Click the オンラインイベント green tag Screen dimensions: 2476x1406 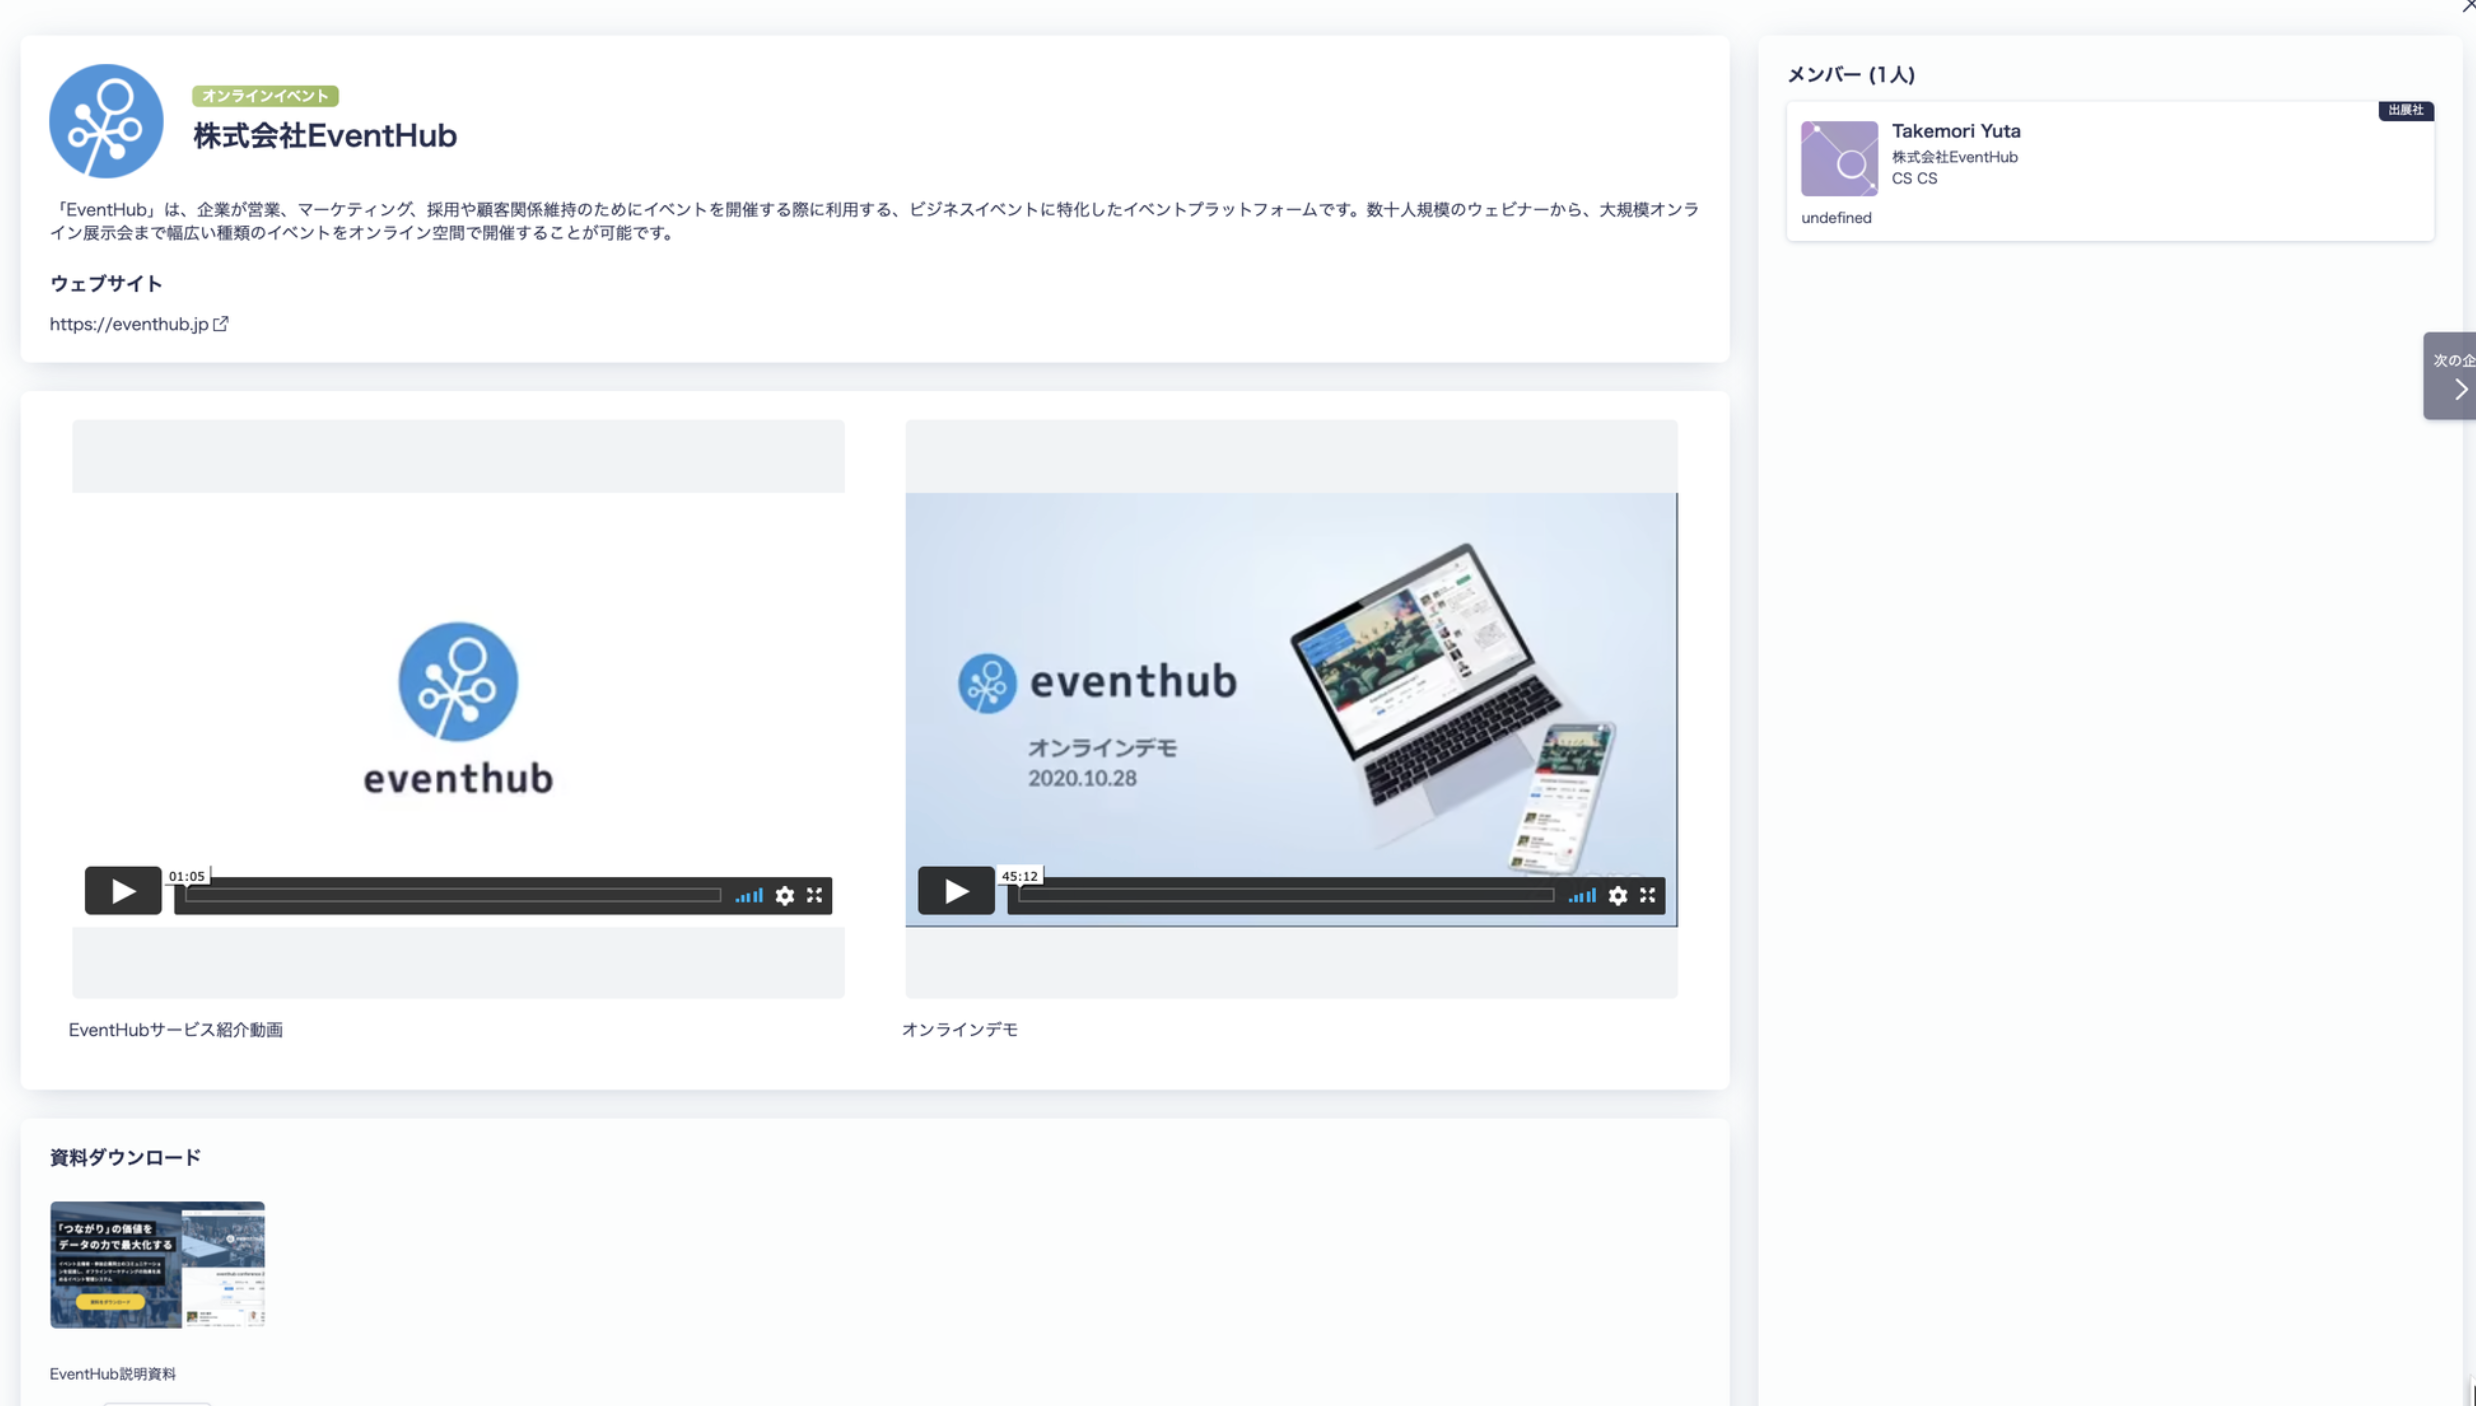265,96
